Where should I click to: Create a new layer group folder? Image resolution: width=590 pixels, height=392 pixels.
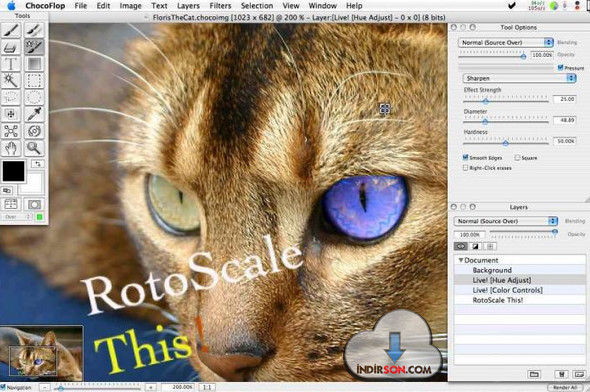[534, 374]
